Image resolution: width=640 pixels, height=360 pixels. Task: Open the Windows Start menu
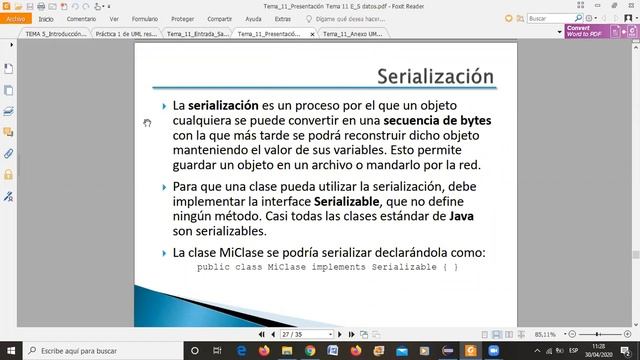pyautogui.click(x=11, y=351)
